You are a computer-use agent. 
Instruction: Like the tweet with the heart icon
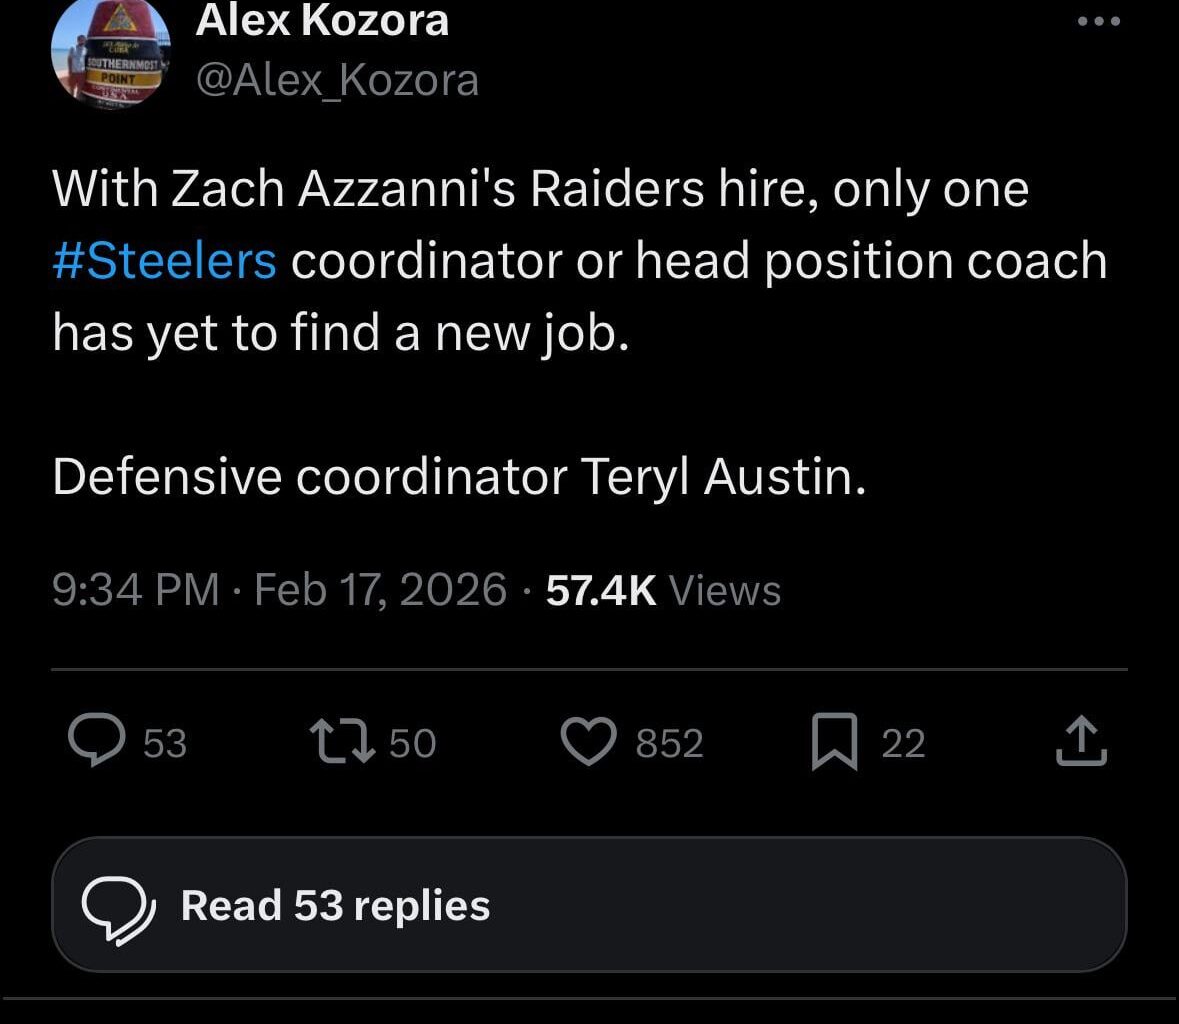coord(592,740)
